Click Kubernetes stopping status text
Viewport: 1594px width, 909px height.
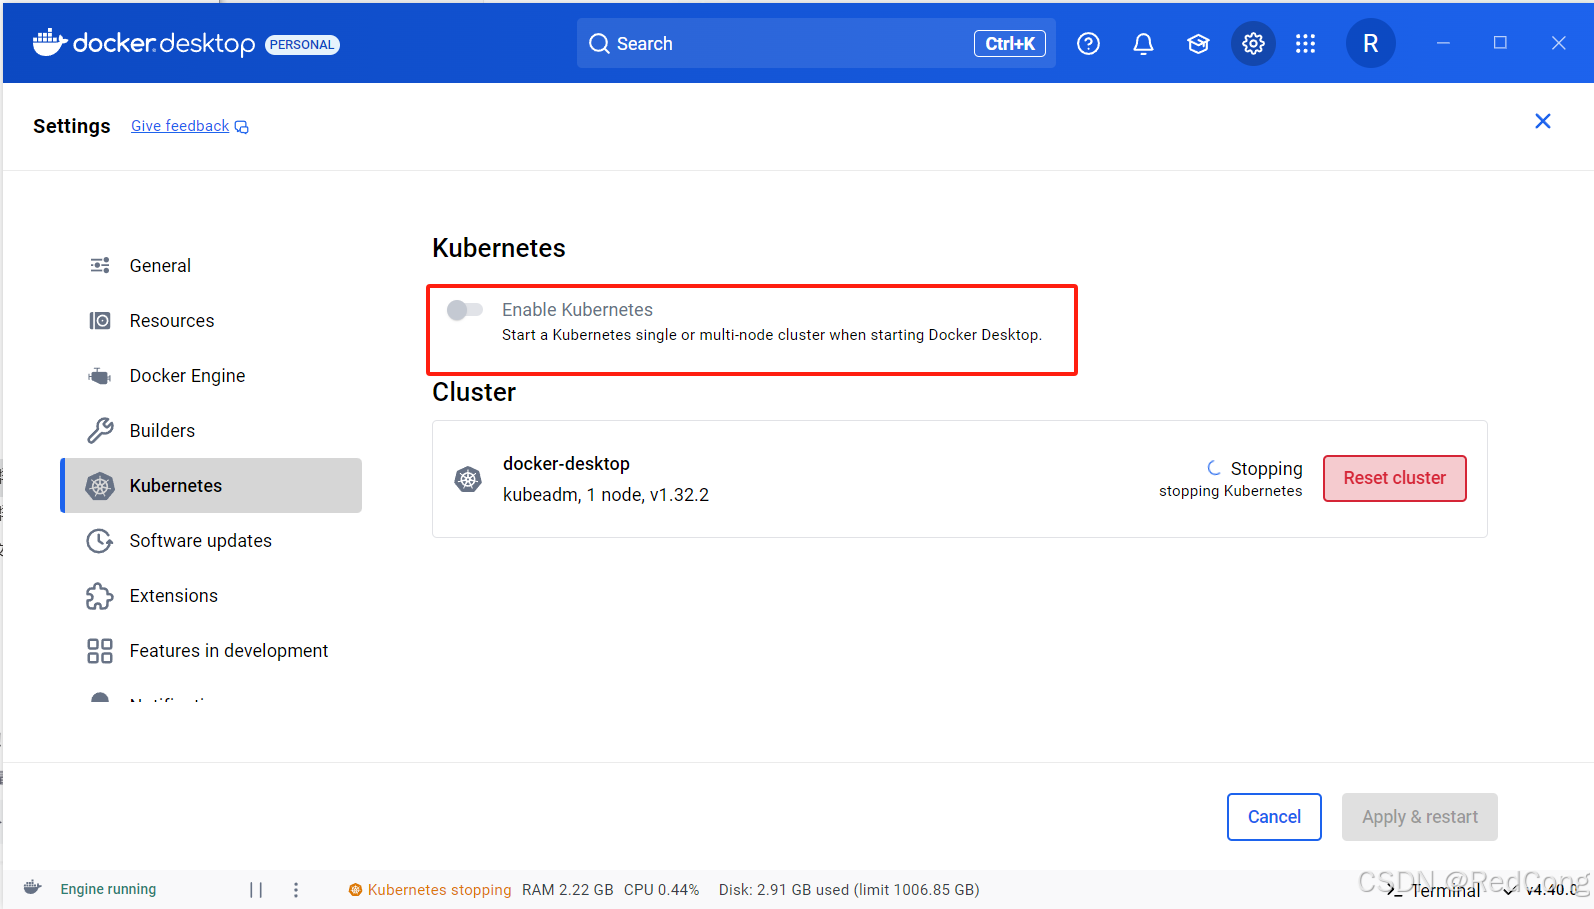[x=439, y=890]
